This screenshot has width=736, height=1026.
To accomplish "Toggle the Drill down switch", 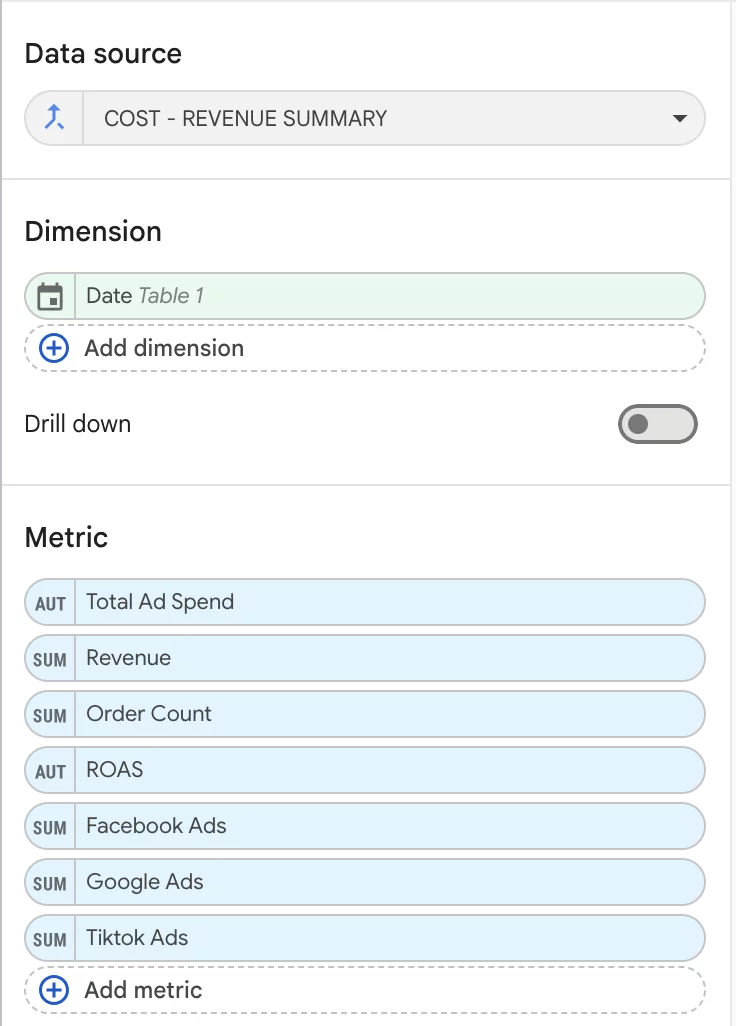I will [657, 424].
